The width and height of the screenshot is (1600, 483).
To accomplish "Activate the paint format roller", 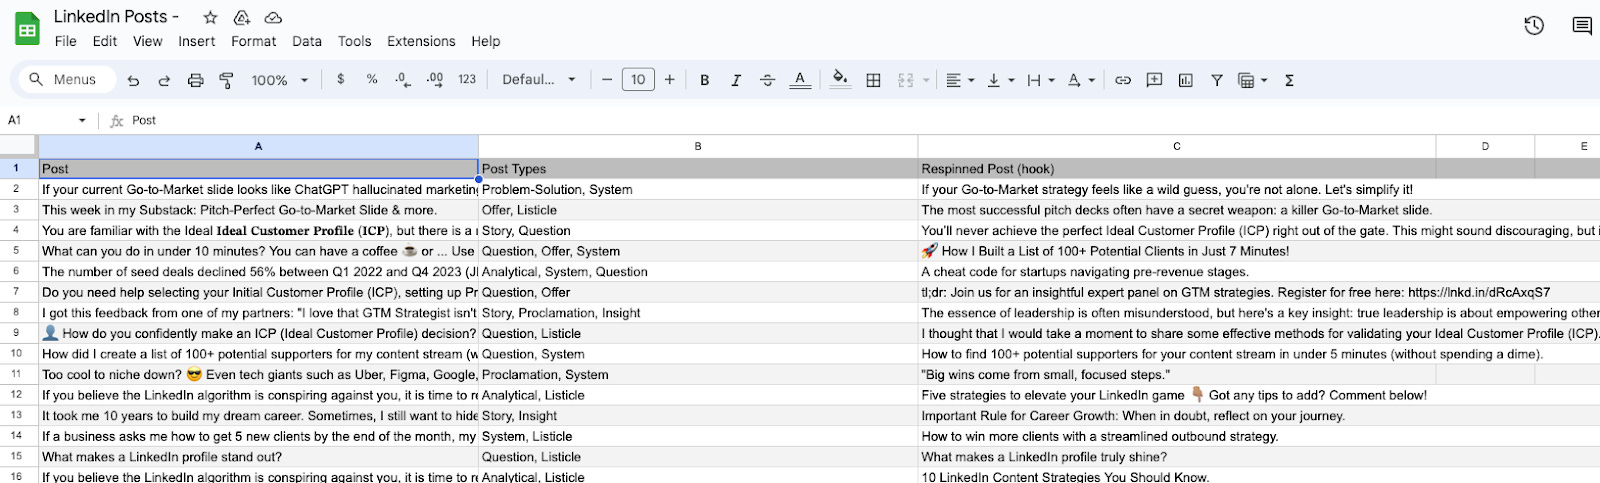I will [226, 80].
